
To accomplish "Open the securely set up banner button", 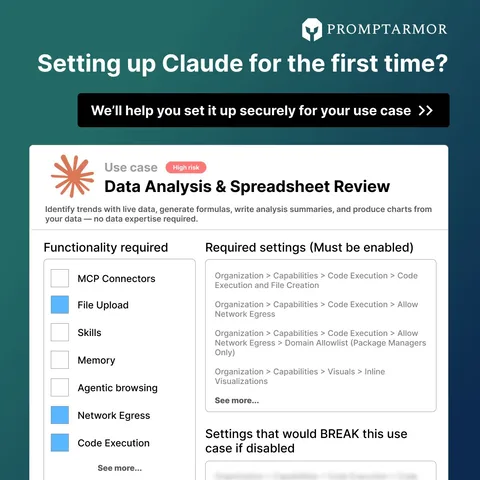I will tap(263, 110).
